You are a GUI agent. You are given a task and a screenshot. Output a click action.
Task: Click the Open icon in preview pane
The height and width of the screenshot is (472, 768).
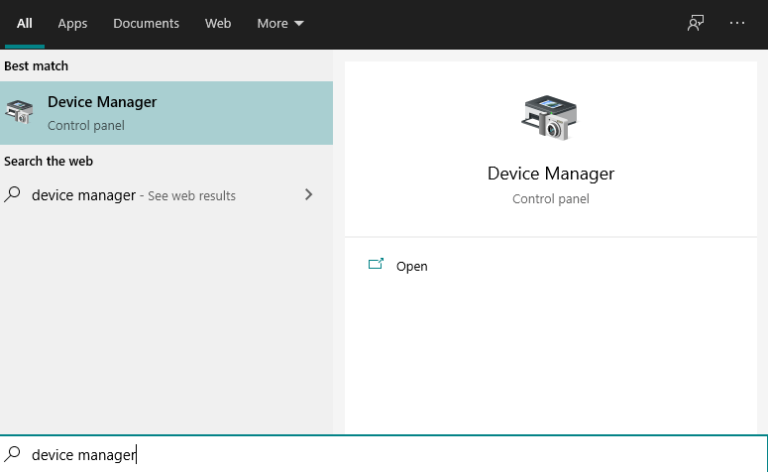(x=376, y=265)
